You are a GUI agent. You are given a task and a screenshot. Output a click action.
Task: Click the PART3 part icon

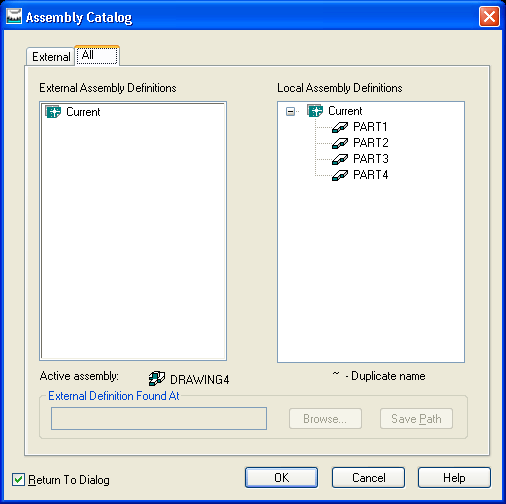340,159
